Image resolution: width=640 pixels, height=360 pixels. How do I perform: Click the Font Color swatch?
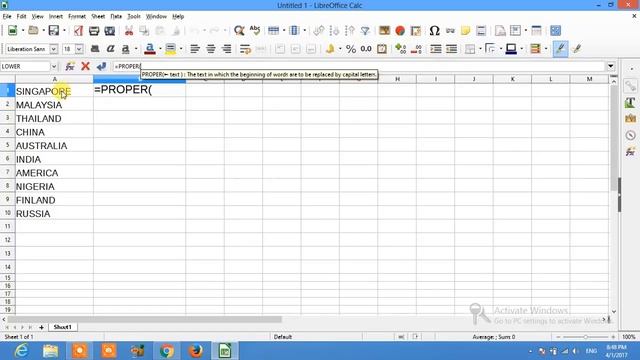tap(150, 49)
